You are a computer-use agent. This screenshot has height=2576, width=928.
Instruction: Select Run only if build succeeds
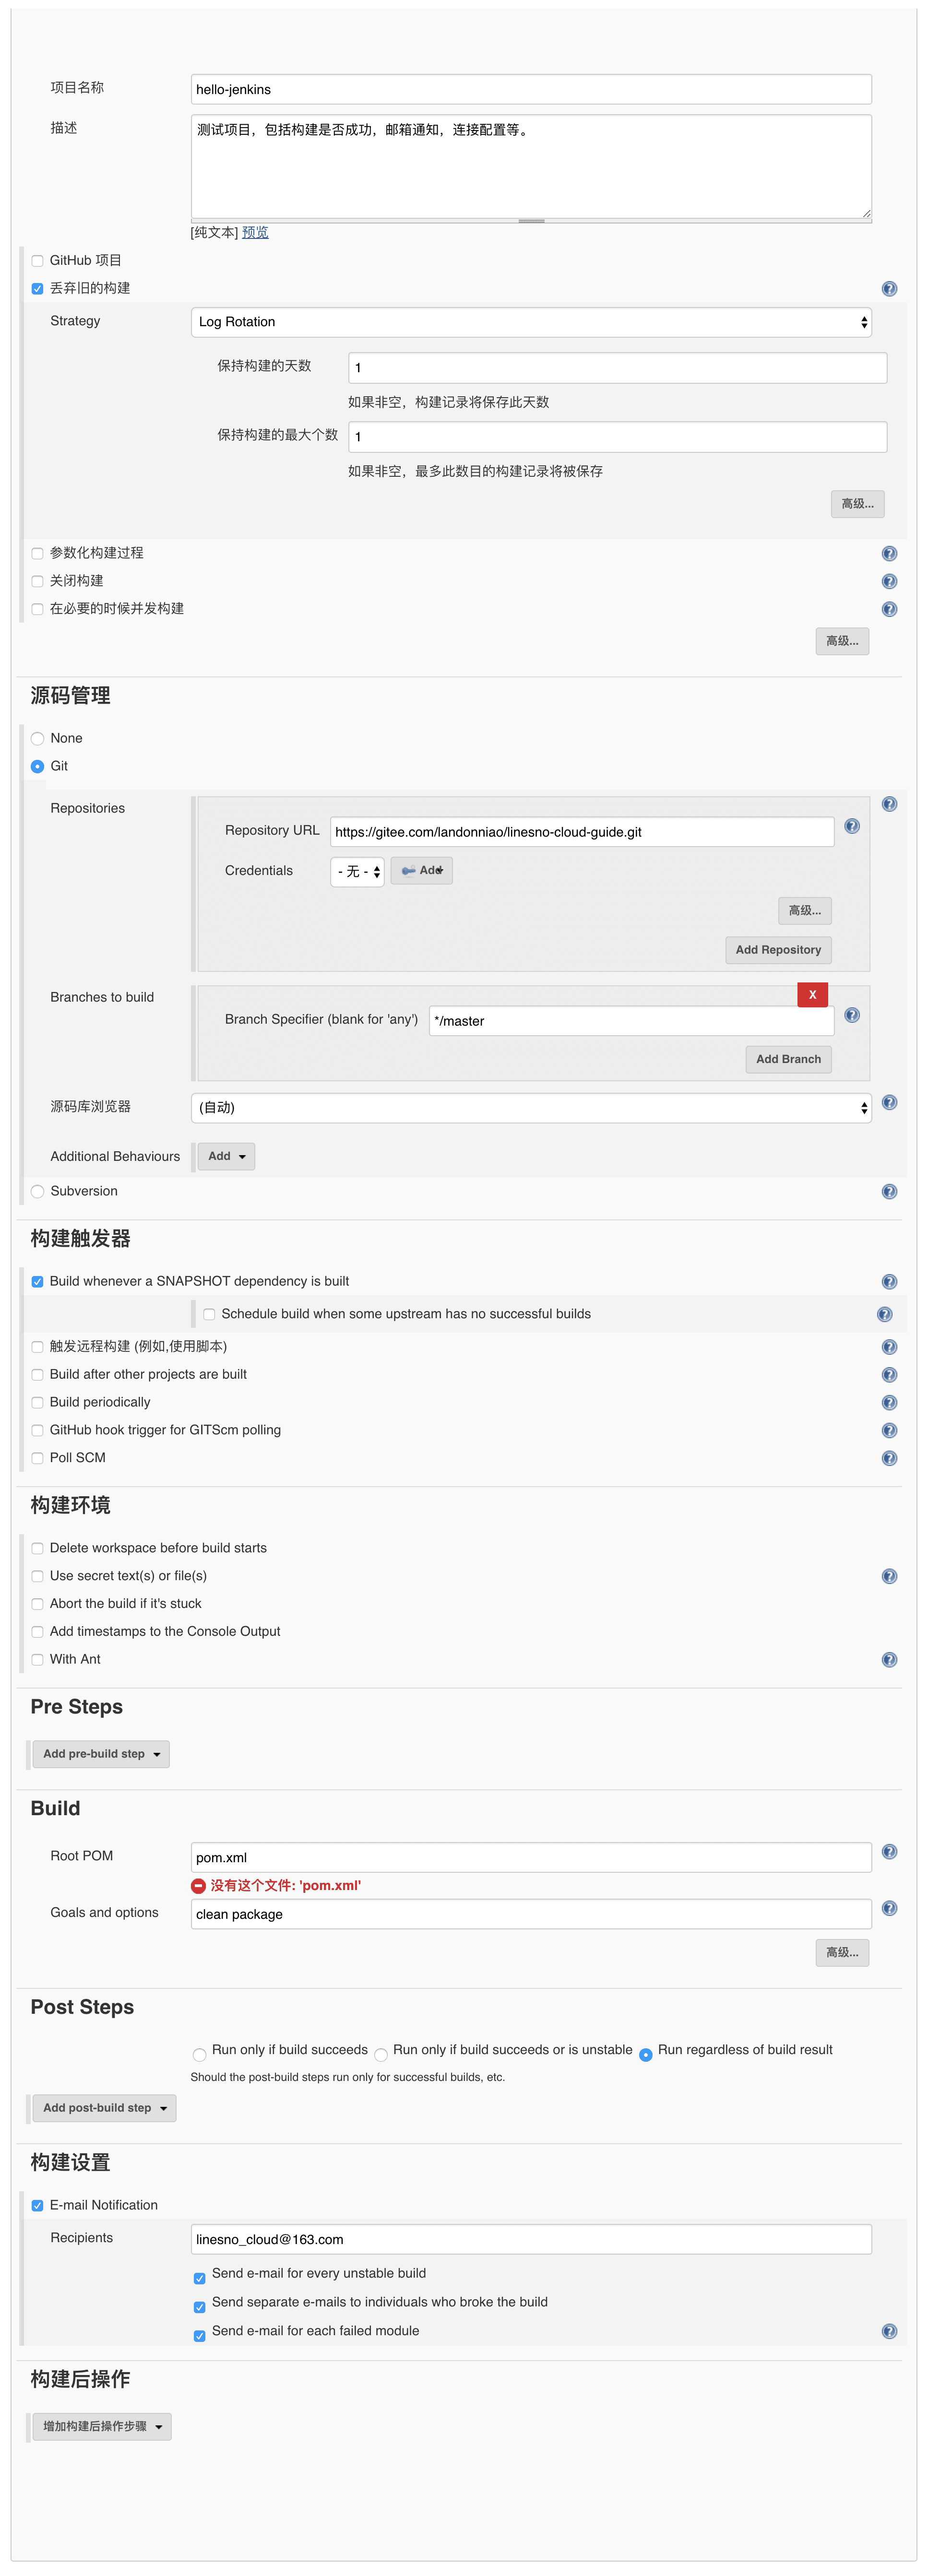200,2055
